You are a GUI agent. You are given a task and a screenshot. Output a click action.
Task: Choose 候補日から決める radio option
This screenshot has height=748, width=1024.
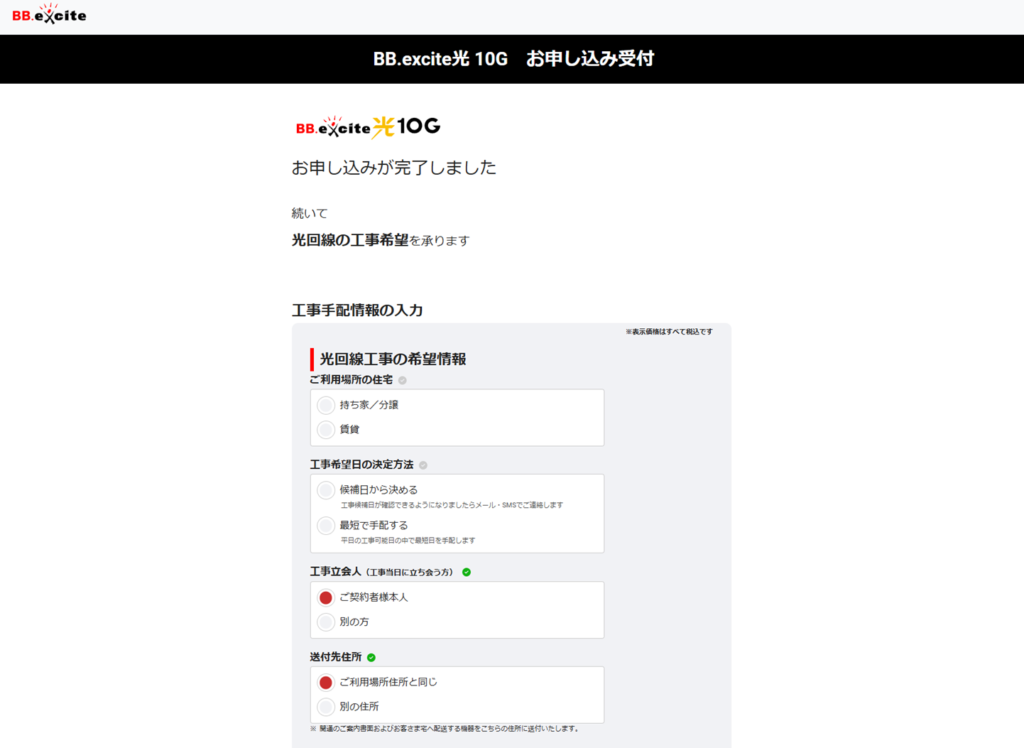click(x=326, y=490)
